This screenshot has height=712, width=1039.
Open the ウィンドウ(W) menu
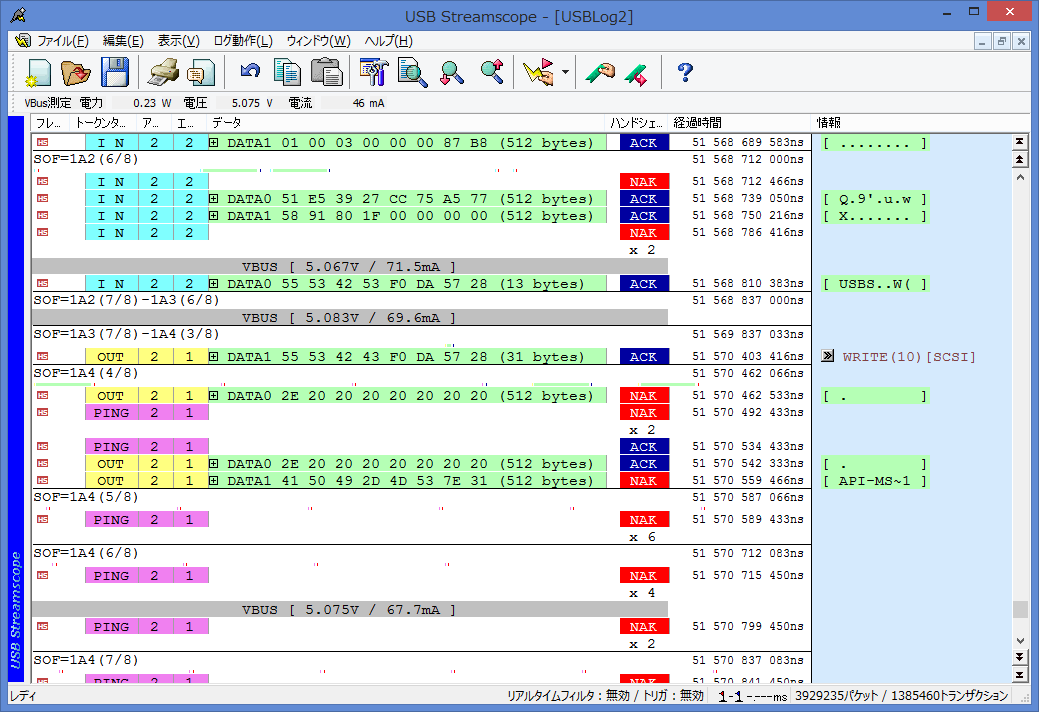[319, 41]
